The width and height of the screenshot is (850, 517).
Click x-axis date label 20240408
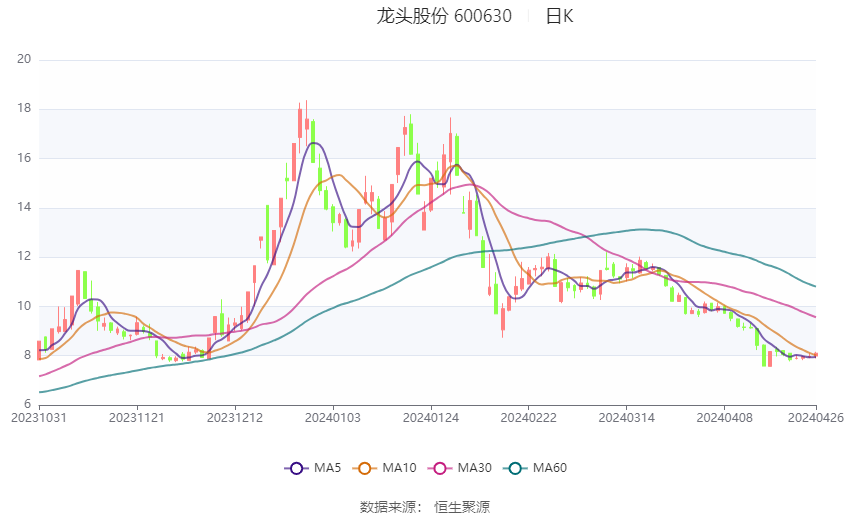[x=725, y=418]
